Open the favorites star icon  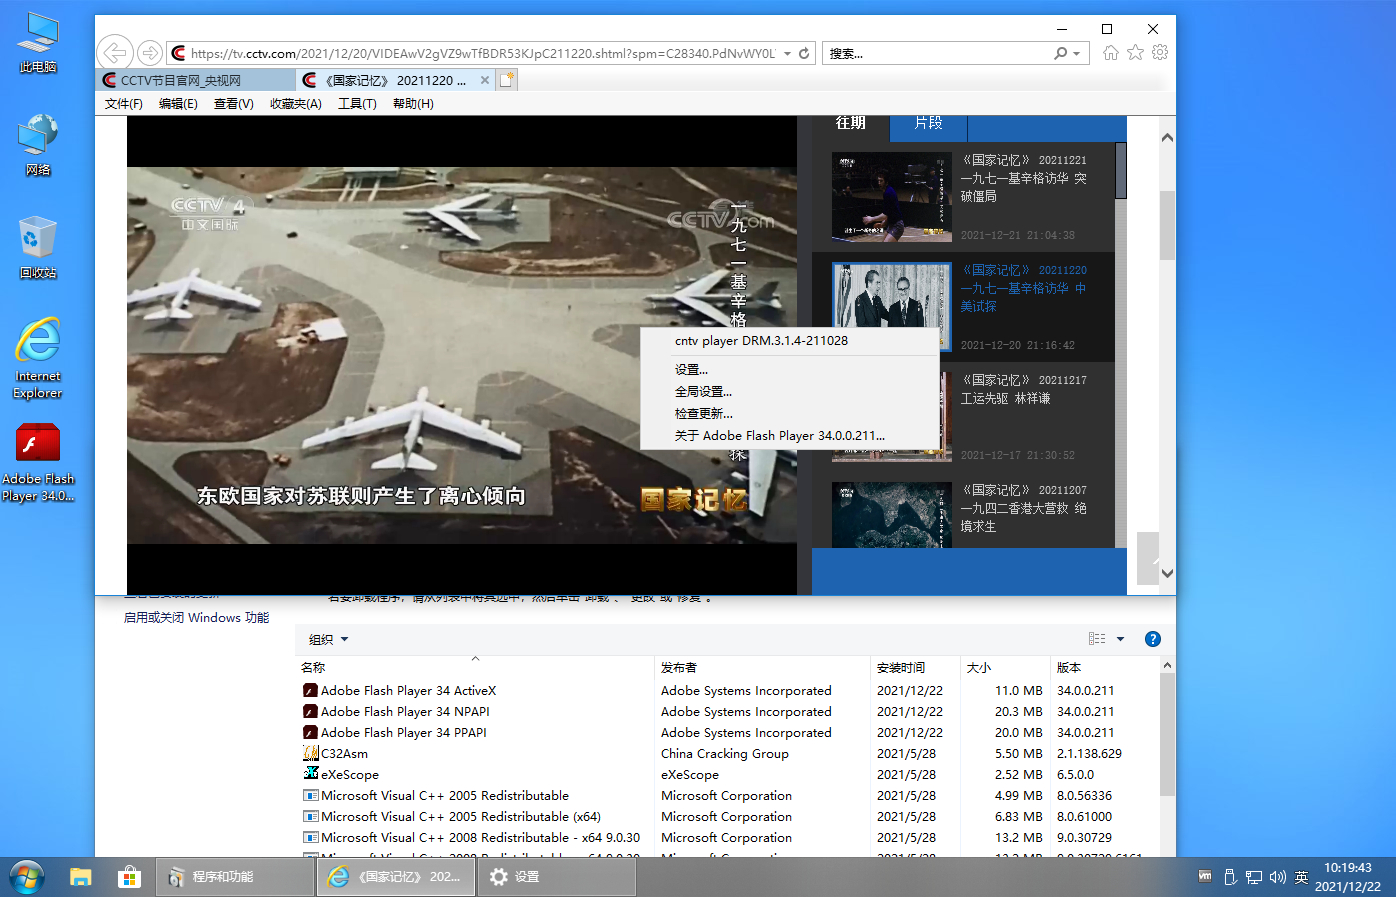point(1135,53)
